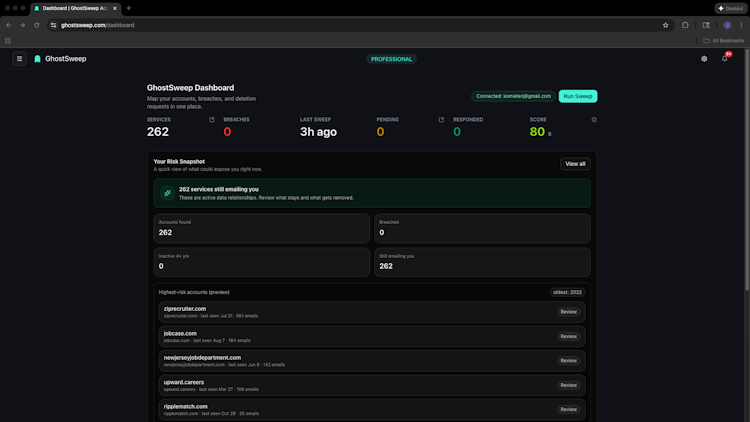Open the browser extensions icon
This screenshot has width=750, height=422.
point(685,25)
